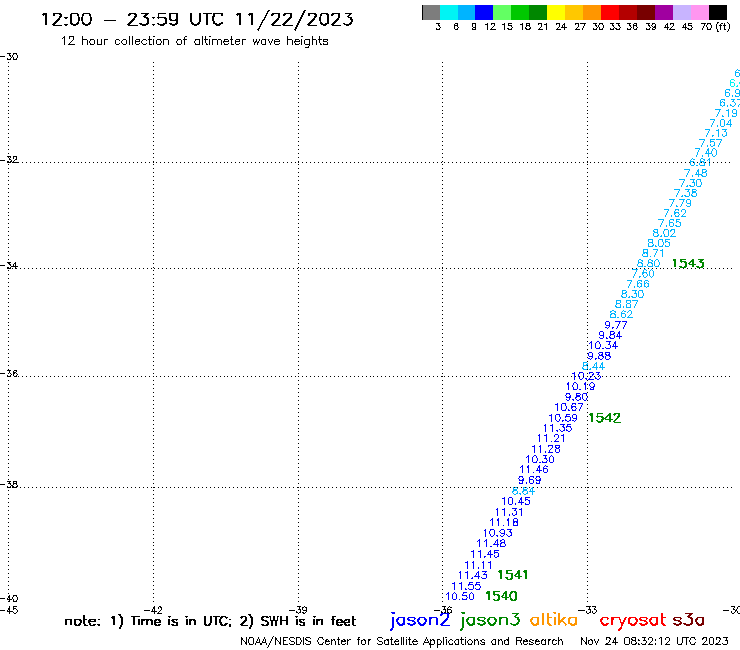
Task: Click the 11.31 wave height
Action: (509, 512)
